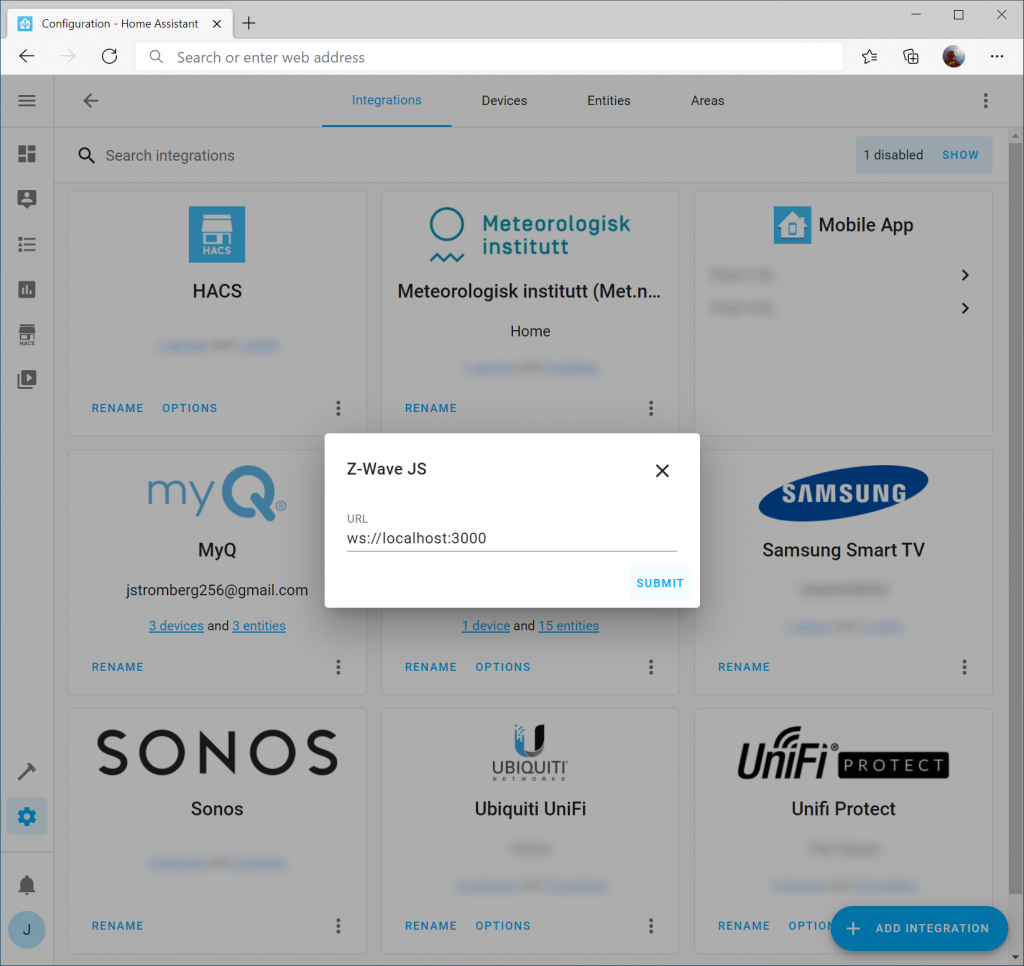
Task: Switch to the Areas tab
Action: [707, 101]
